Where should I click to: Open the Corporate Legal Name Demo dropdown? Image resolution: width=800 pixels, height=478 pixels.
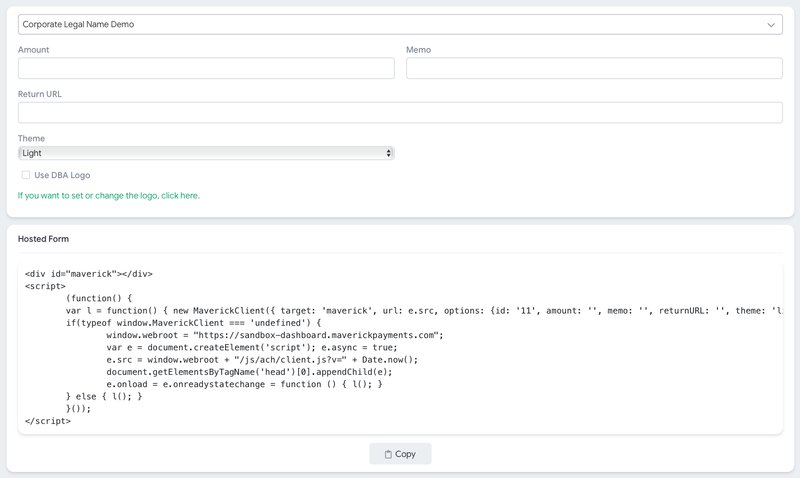click(x=400, y=24)
